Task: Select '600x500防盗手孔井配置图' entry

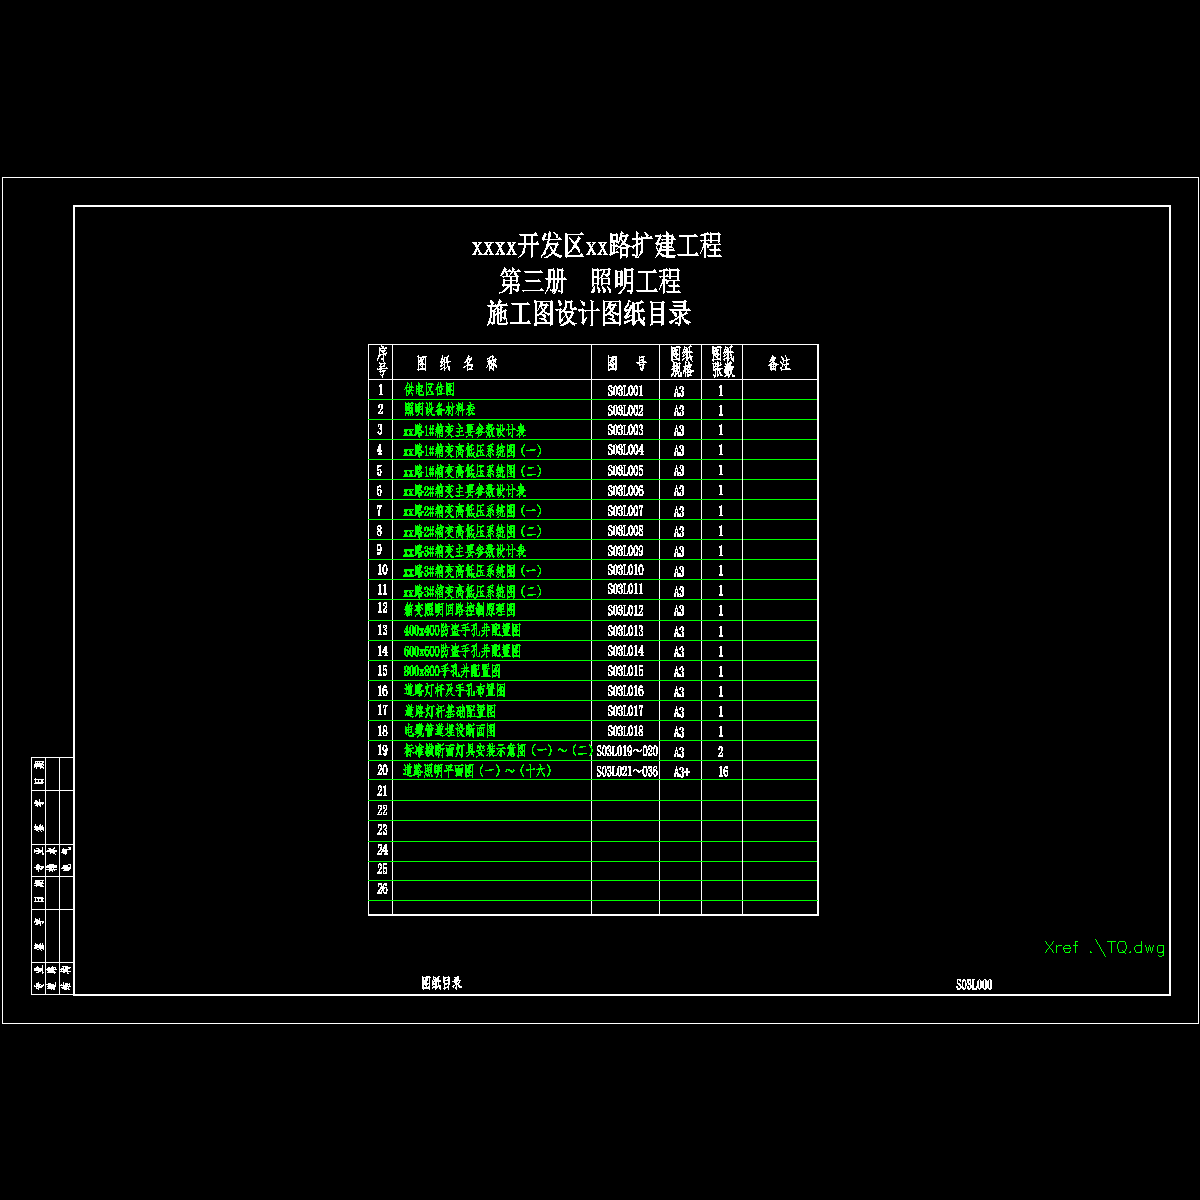Action: tap(462, 651)
